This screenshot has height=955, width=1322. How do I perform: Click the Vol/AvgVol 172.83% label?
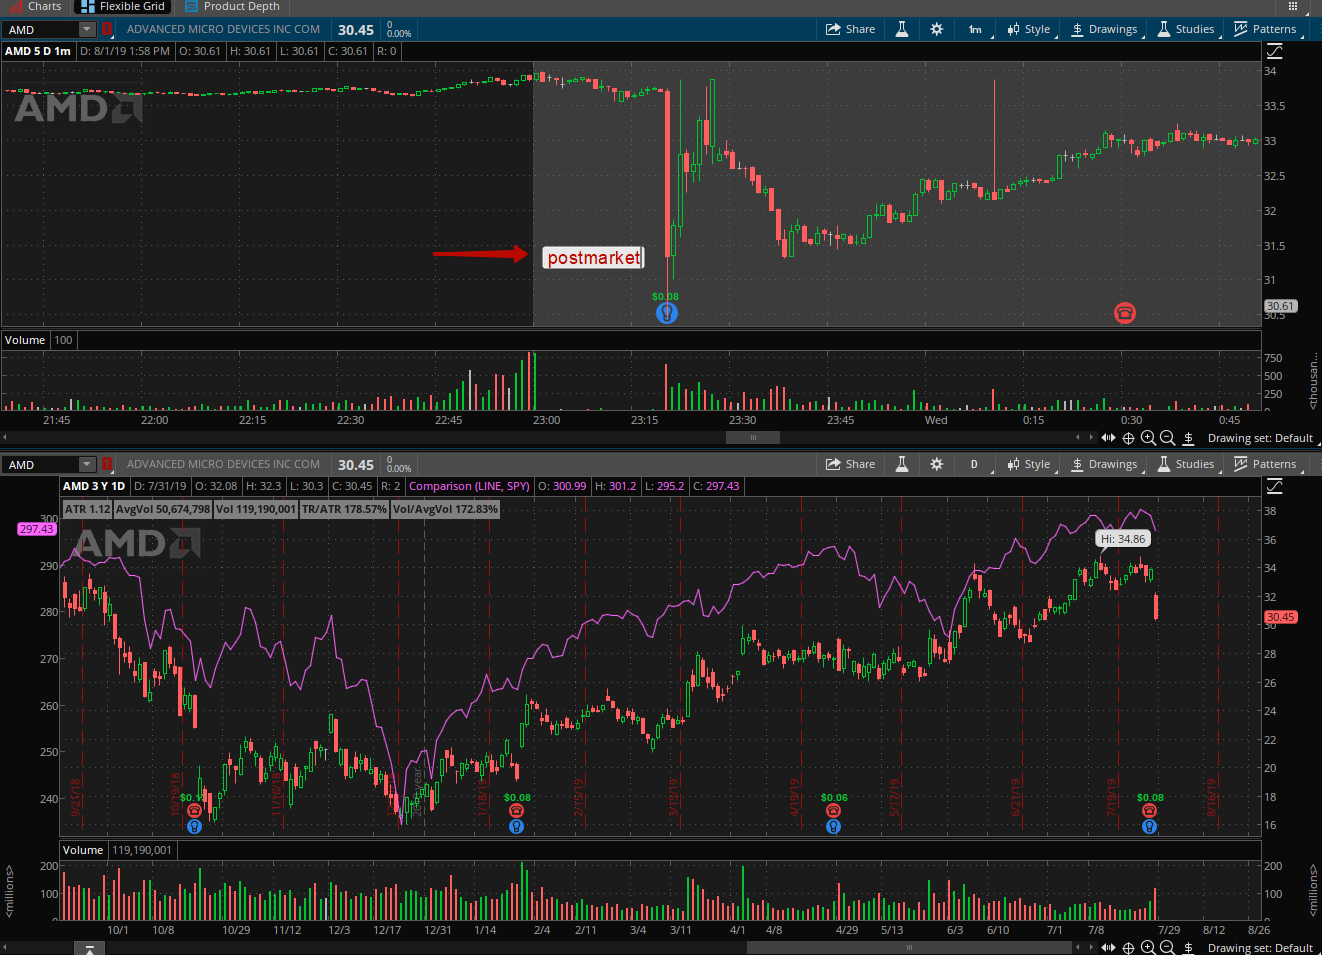[x=445, y=509]
